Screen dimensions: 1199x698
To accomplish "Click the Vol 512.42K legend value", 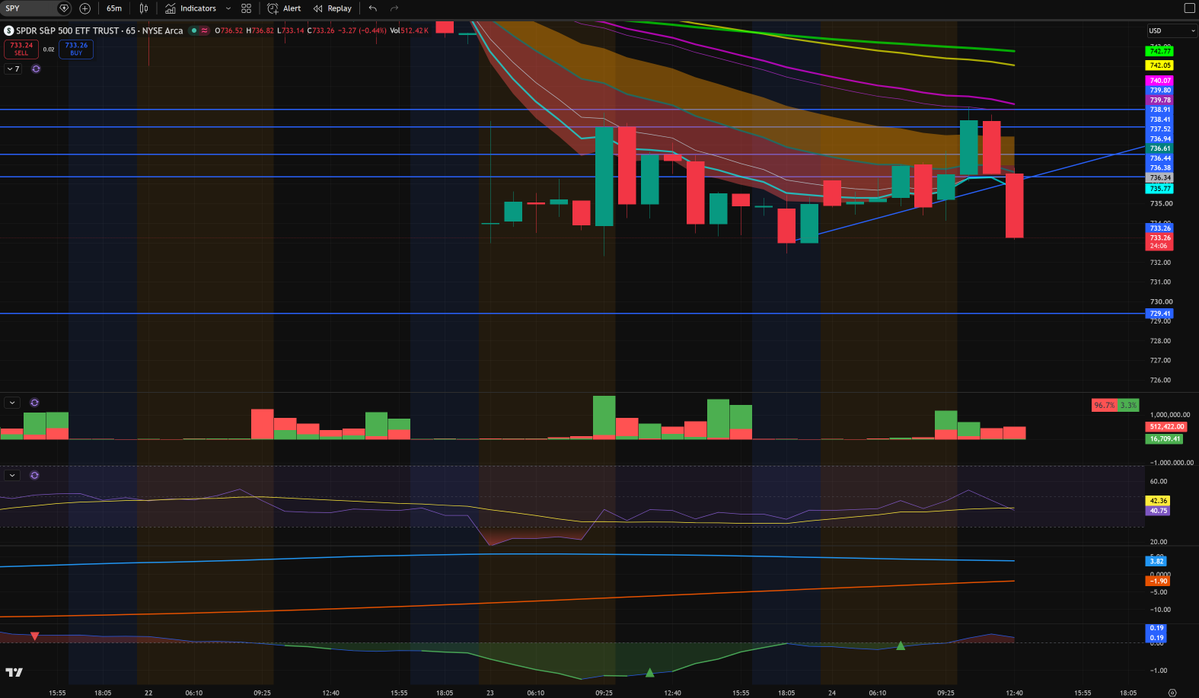I will click(410, 31).
